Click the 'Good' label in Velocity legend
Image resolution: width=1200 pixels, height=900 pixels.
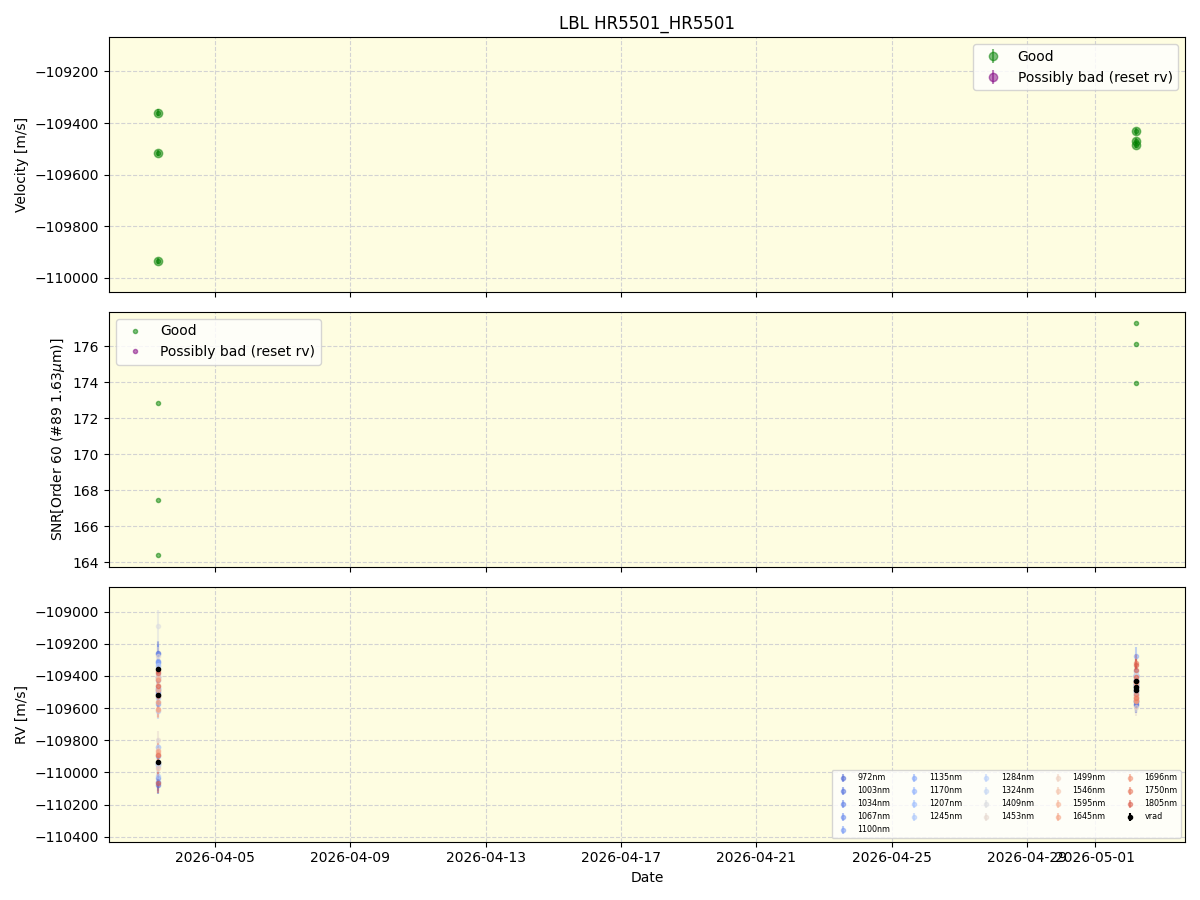1035,57
